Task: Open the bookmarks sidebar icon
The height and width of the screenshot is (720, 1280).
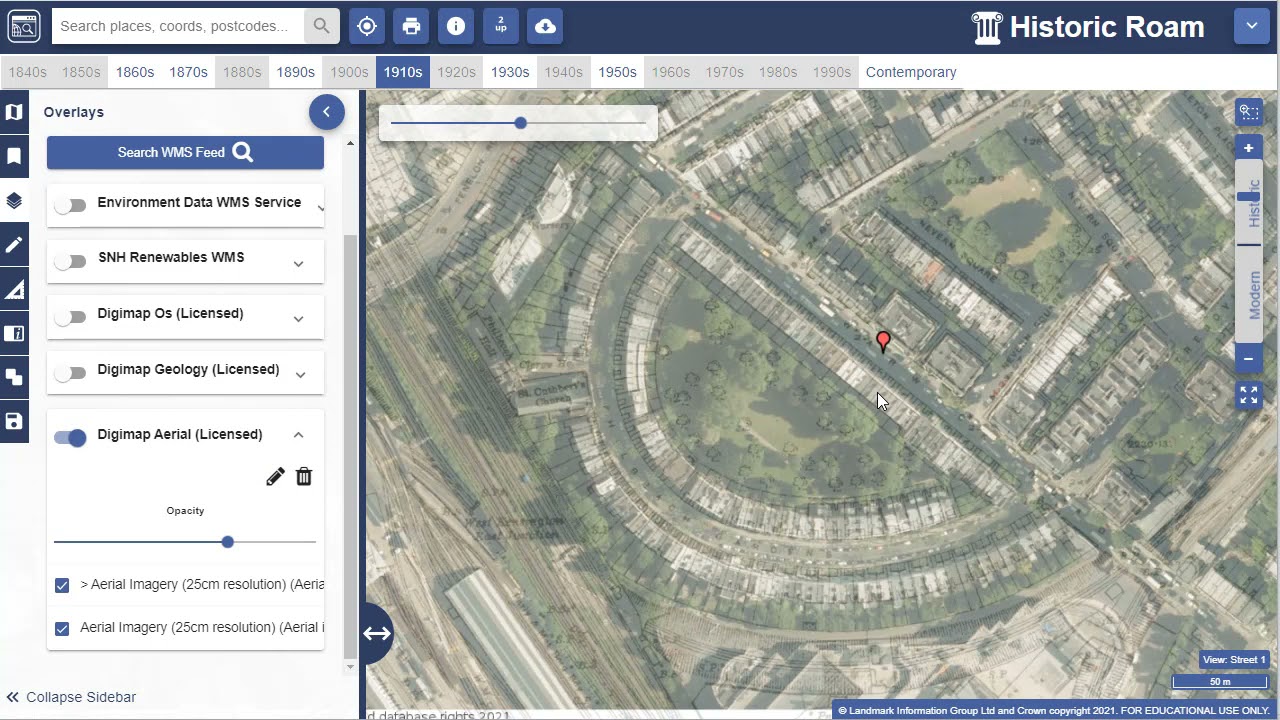Action: point(14,157)
